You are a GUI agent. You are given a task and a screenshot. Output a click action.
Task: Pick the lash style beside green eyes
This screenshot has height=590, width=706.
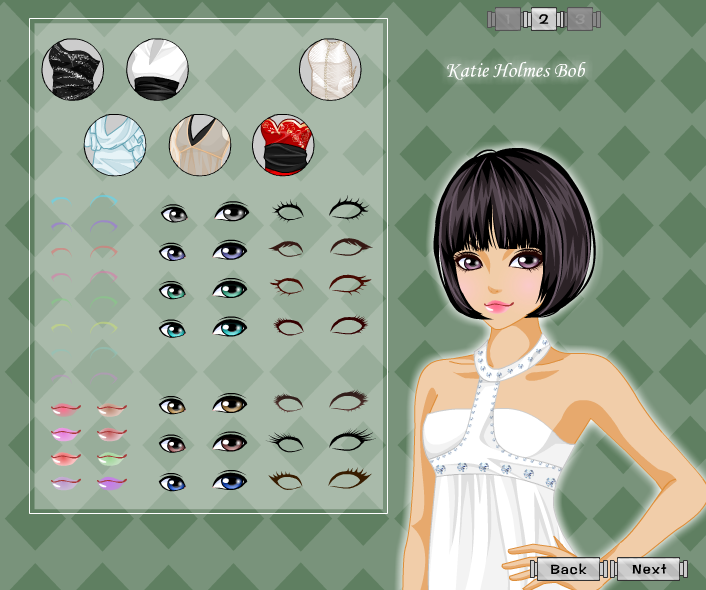[321, 285]
